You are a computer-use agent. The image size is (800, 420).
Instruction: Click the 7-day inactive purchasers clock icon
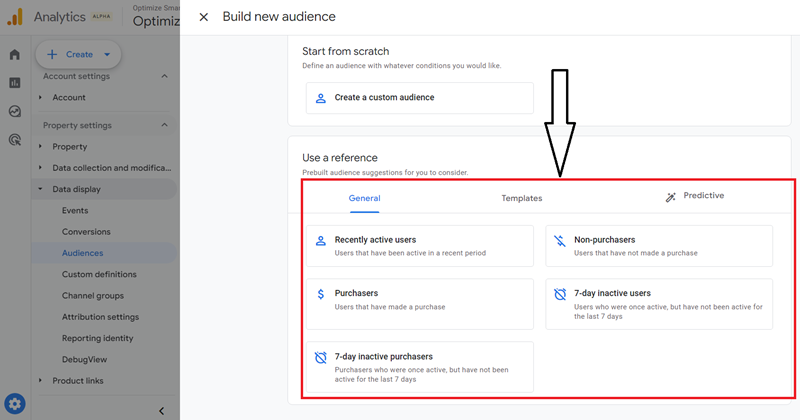[x=320, y=357]
